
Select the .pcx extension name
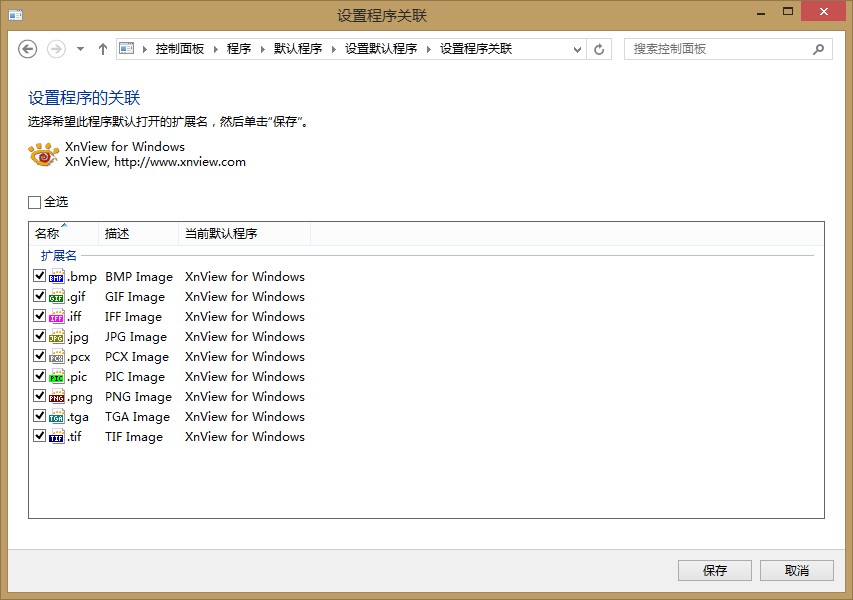pos(79,357)
